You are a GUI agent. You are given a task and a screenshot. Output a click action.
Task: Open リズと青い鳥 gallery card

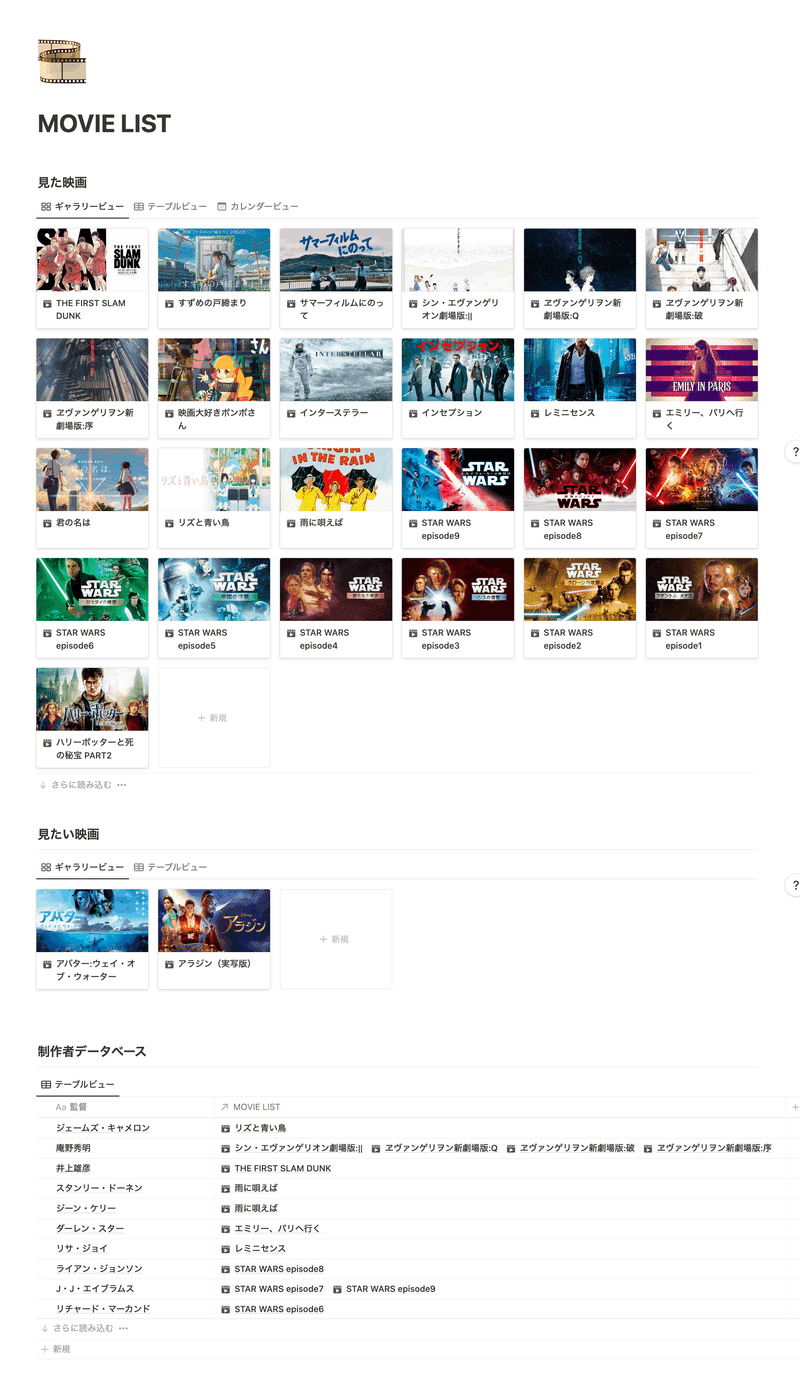[214, 498]
